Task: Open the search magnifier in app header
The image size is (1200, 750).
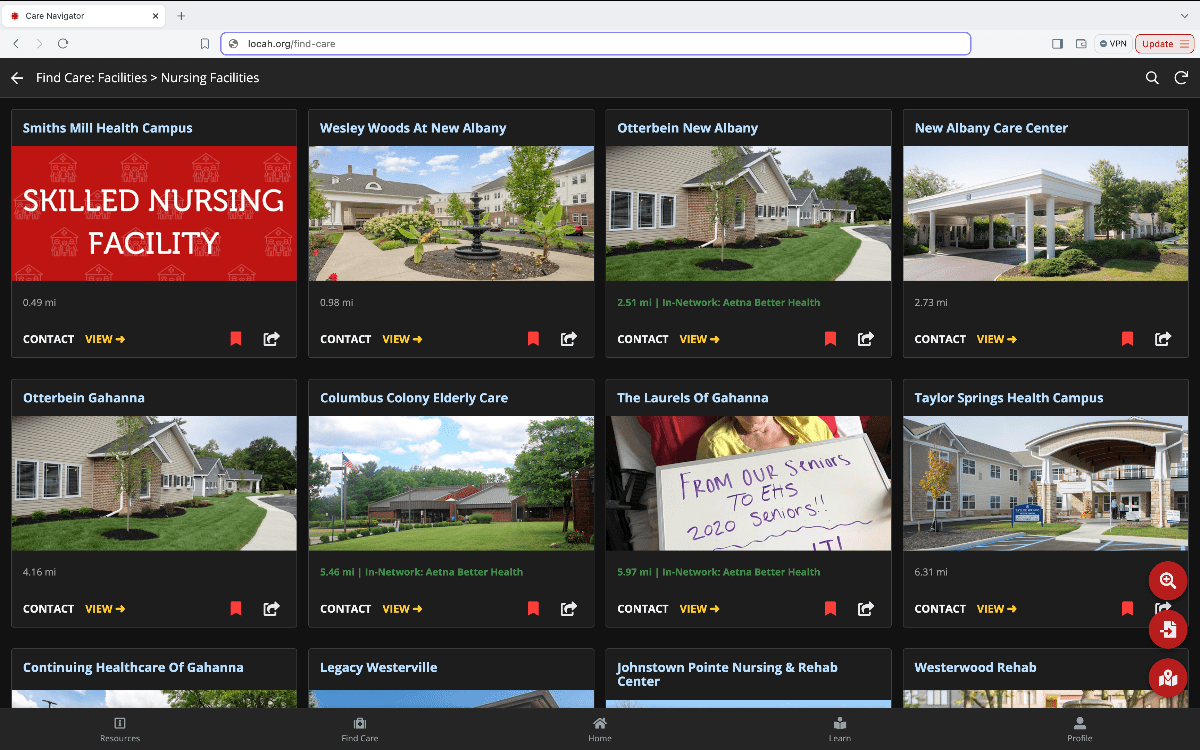Action: pos(1152,78)
